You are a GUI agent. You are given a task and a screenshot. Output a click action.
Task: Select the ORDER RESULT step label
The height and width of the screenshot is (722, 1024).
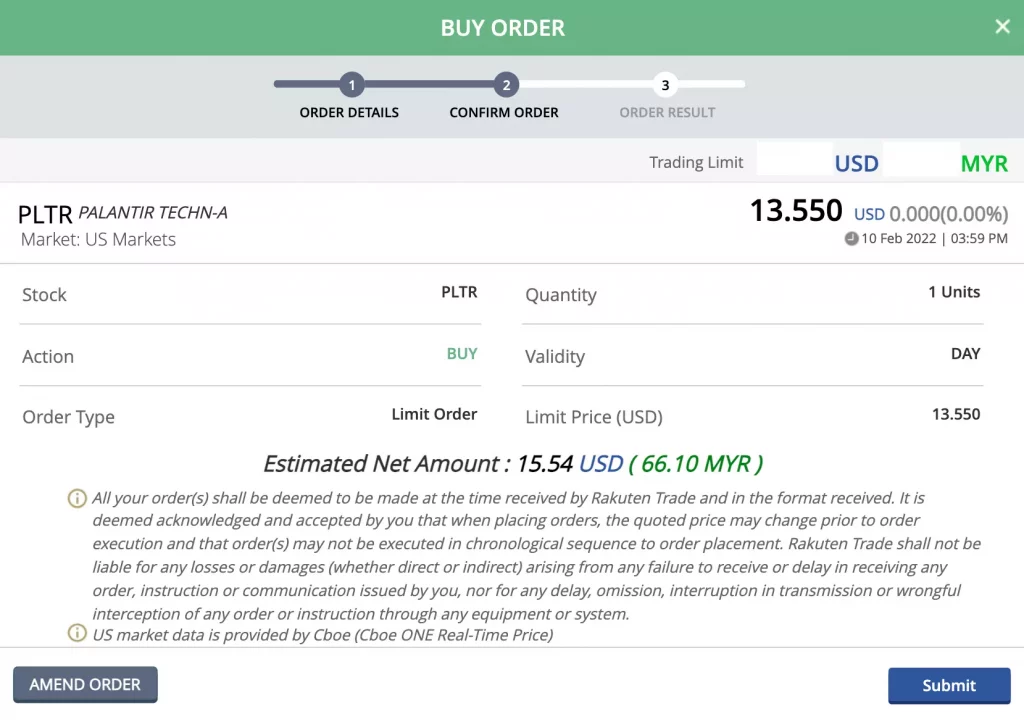tap(667, 113)
